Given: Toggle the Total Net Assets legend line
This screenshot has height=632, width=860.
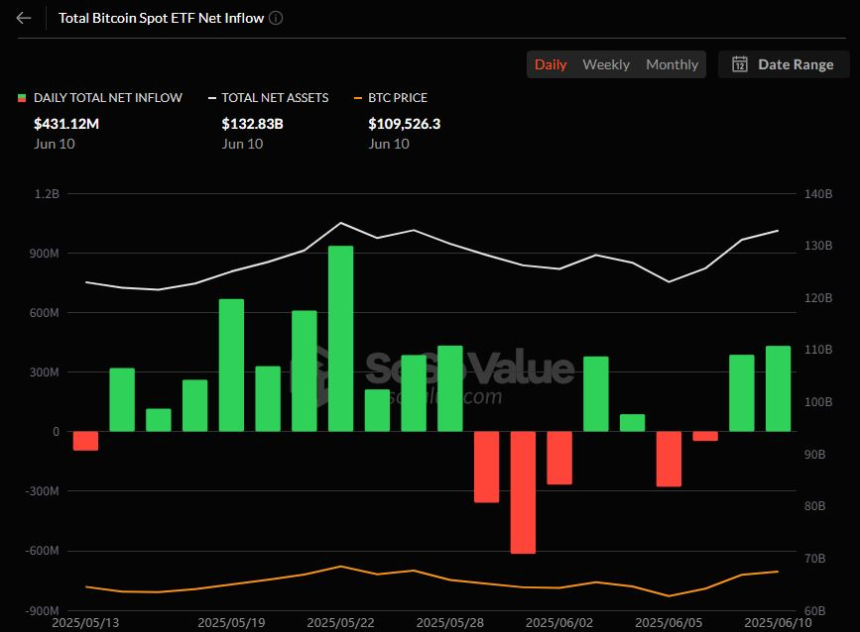Looking at the screenshot, I should tap(212, 98).
